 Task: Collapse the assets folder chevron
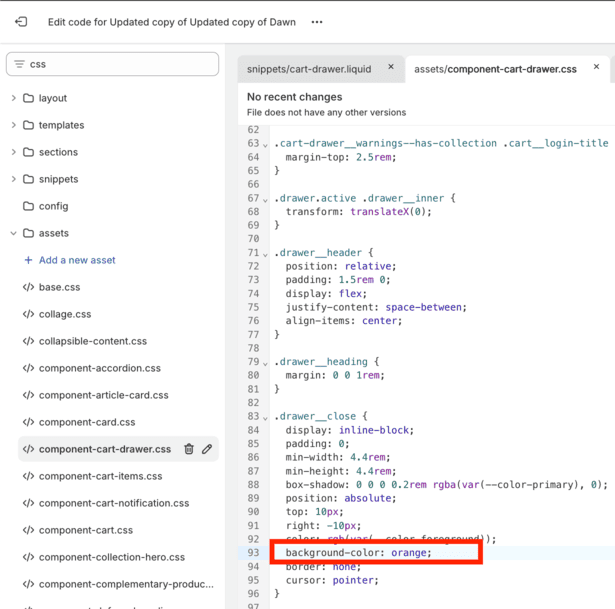(14, 233)
